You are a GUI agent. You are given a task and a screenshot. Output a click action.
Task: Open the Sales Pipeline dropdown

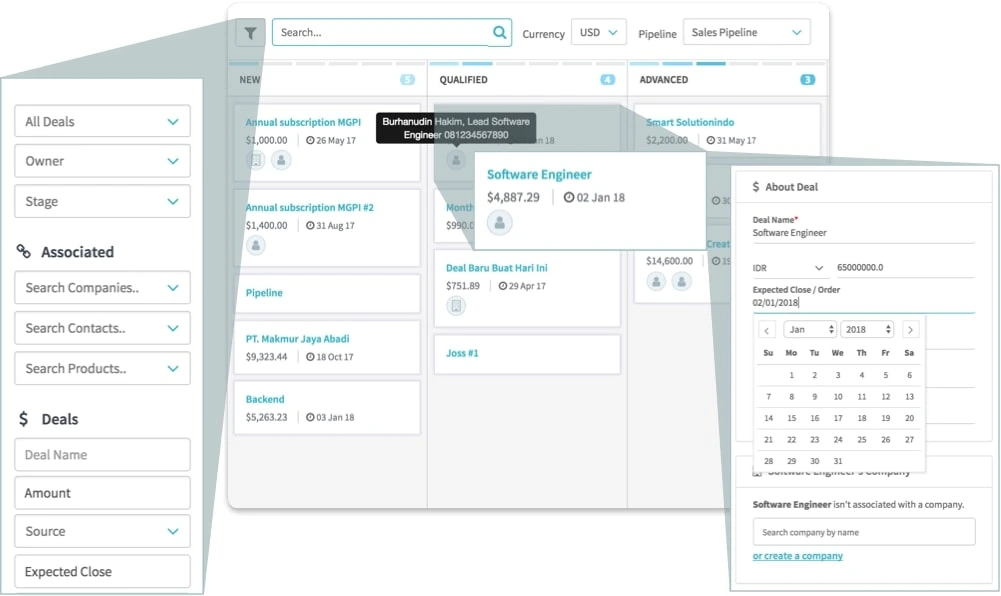pyautogui.click(x=746, y=32)
